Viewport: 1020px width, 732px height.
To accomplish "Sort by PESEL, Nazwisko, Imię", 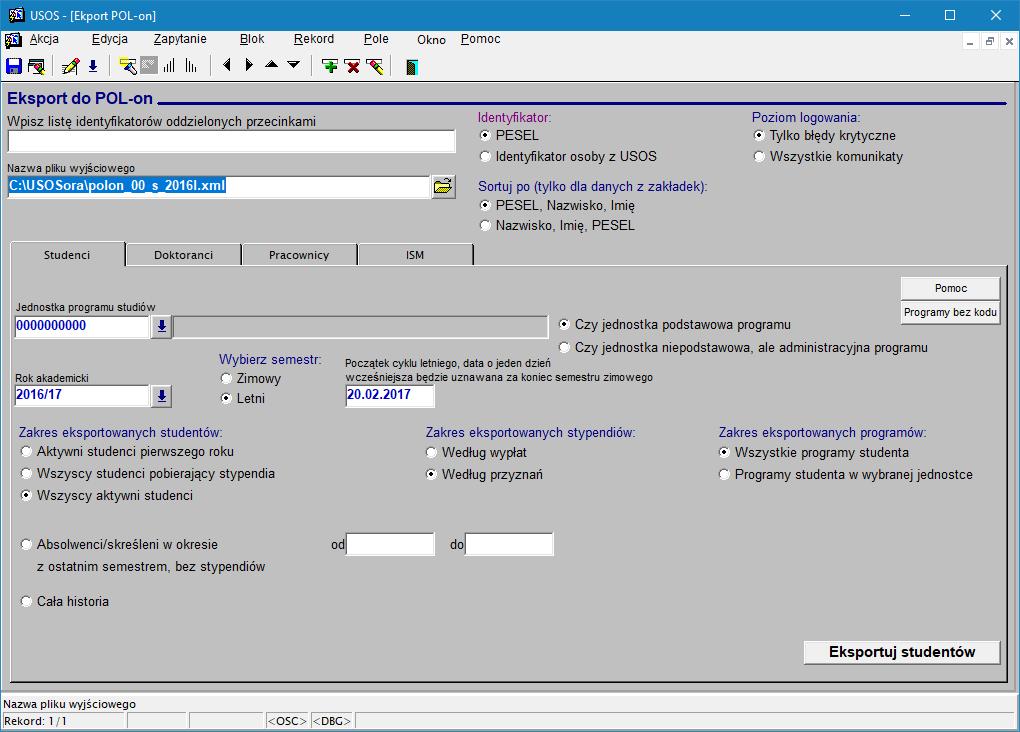I will click(485, 205).
